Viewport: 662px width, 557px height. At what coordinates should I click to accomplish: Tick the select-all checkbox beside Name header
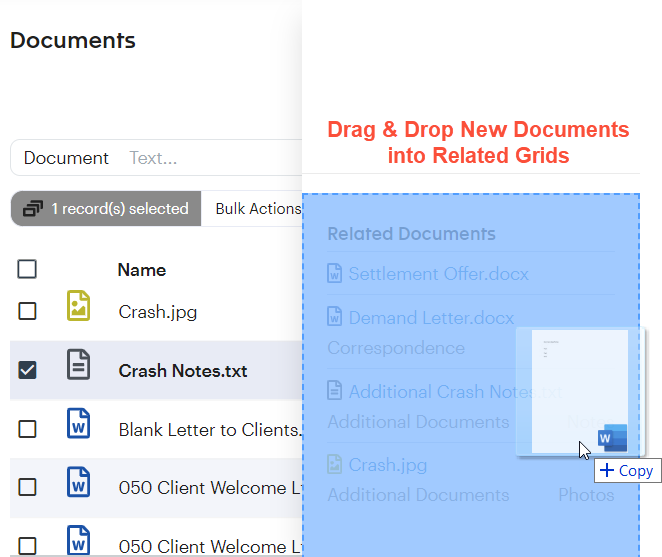click(x=27, y=269)
